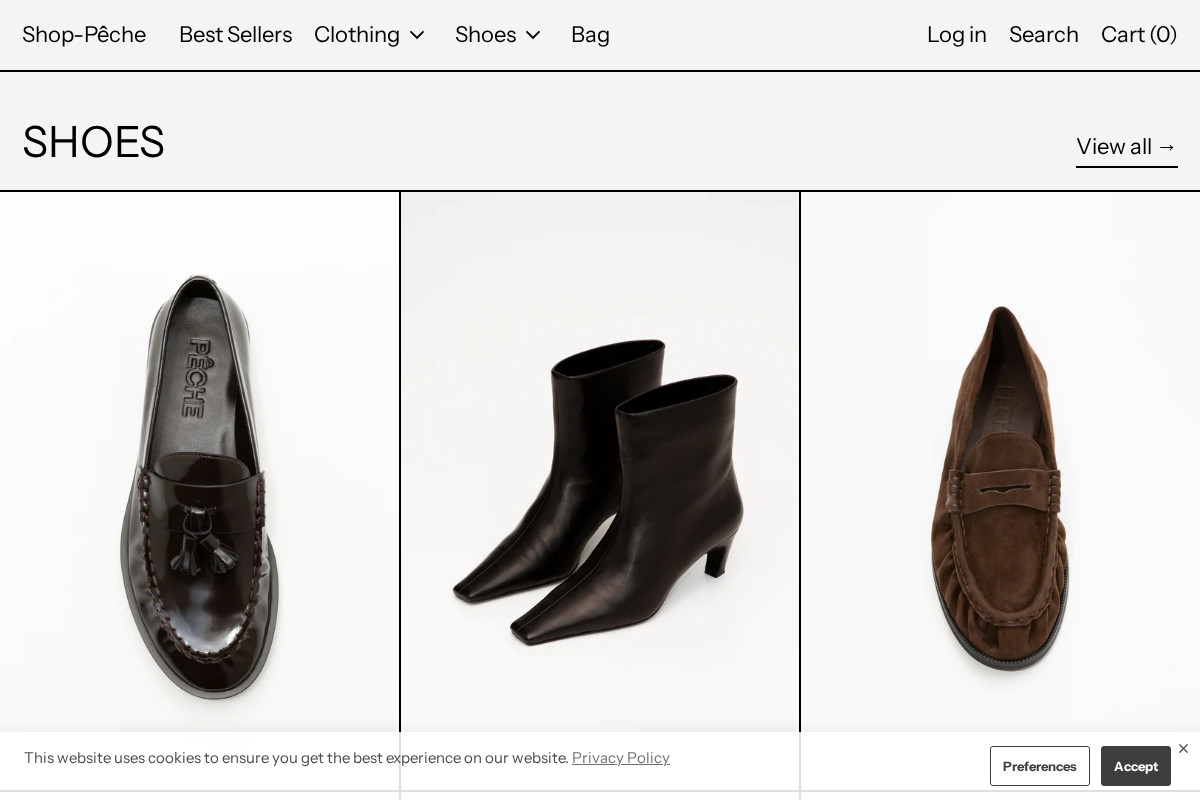Click the Shoes navigation arrow icon

pyautogui.click(x=532, y=35)
